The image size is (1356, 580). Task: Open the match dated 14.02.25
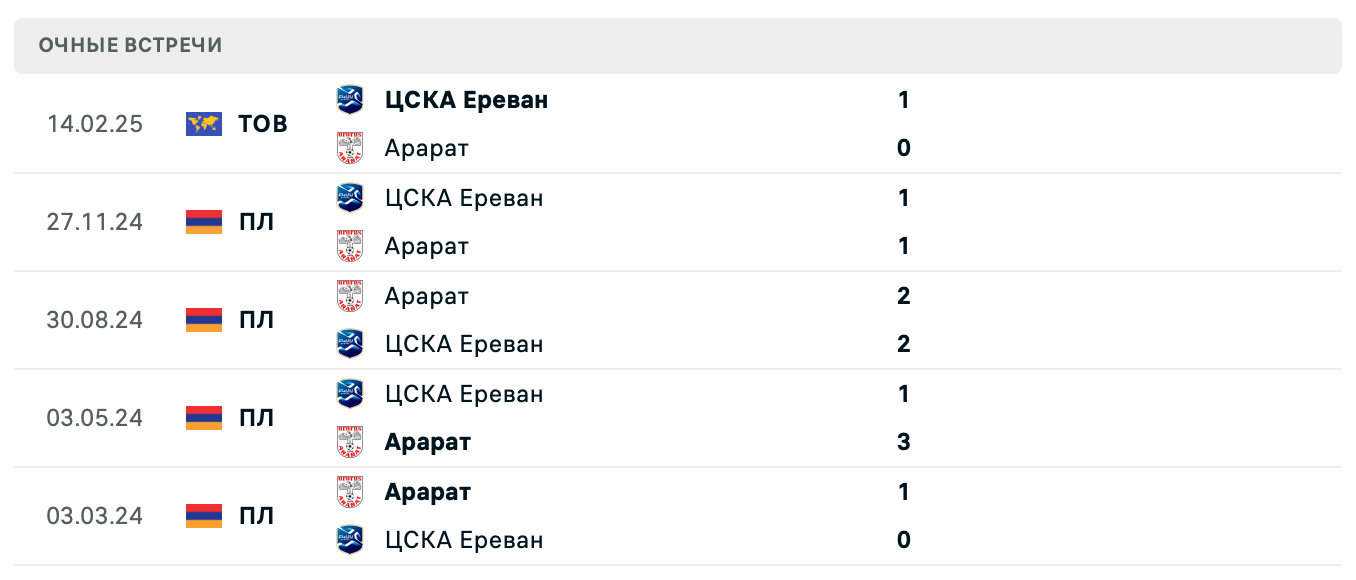94,124
